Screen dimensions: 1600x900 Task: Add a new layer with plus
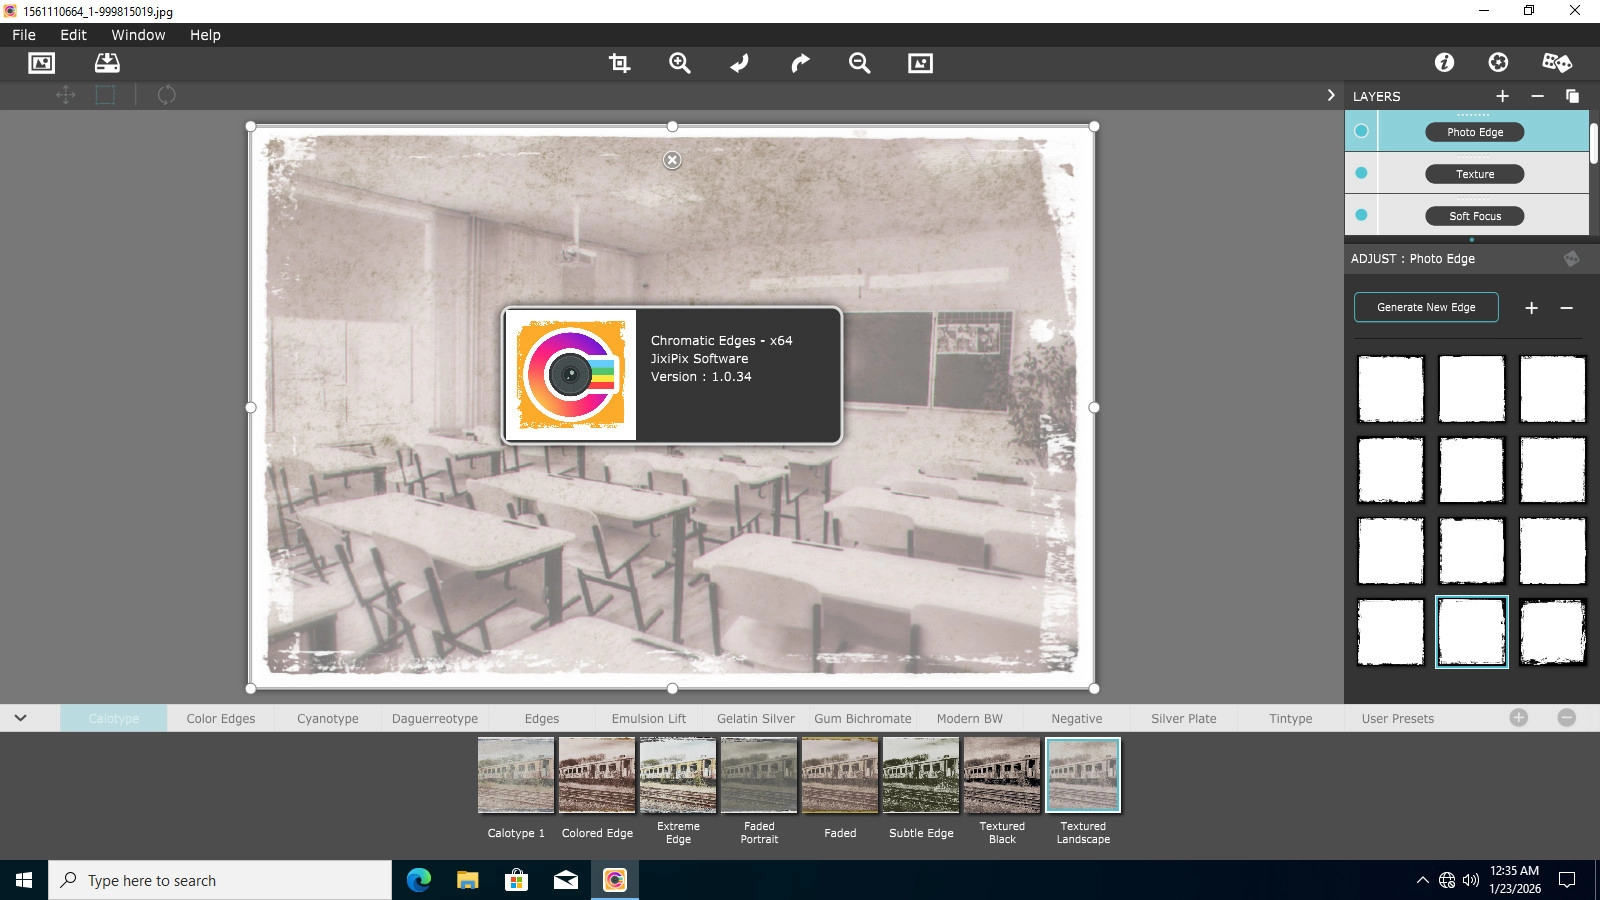(1502, 96)
